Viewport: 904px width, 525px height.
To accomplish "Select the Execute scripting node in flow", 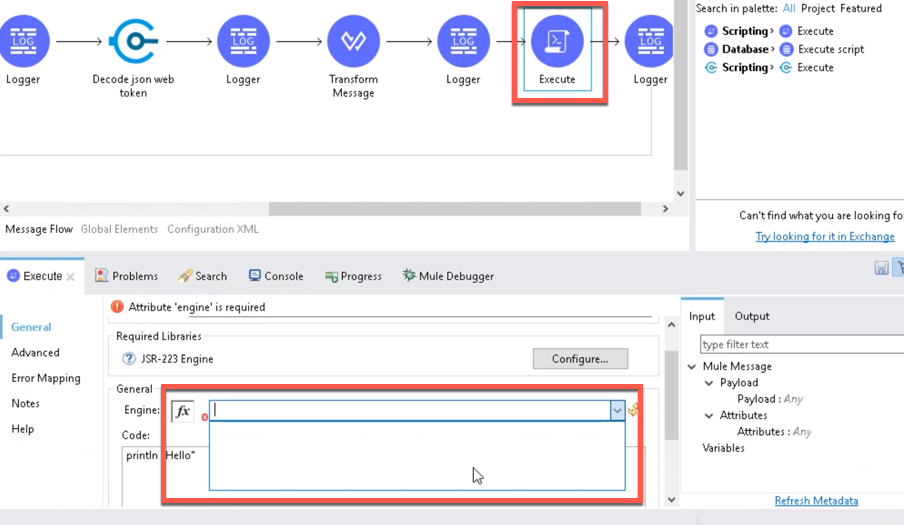I will (x=557, y=43).
